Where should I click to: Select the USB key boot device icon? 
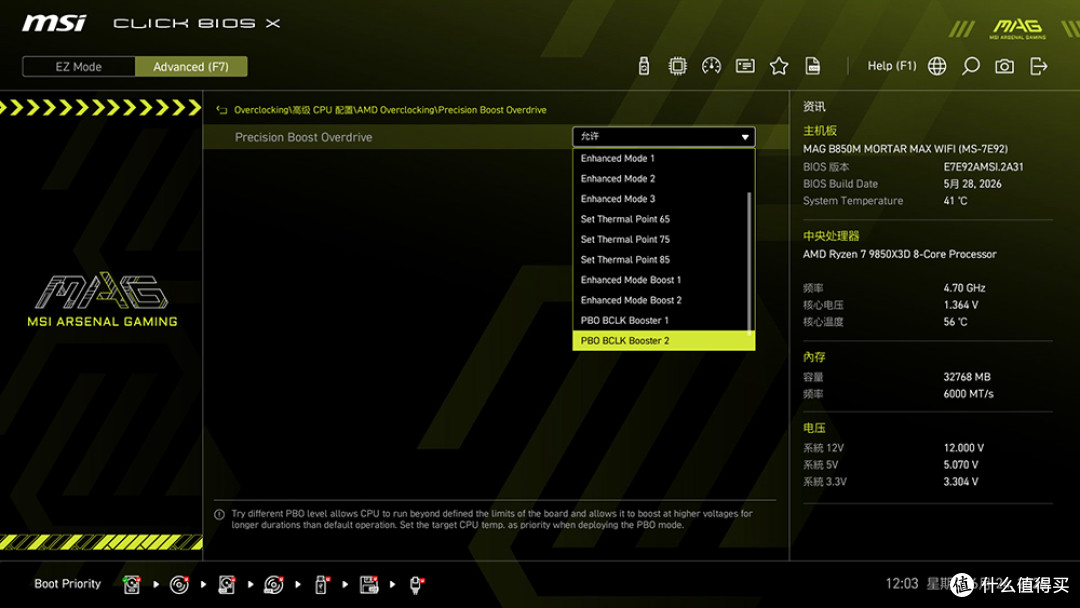coord(321,585)
